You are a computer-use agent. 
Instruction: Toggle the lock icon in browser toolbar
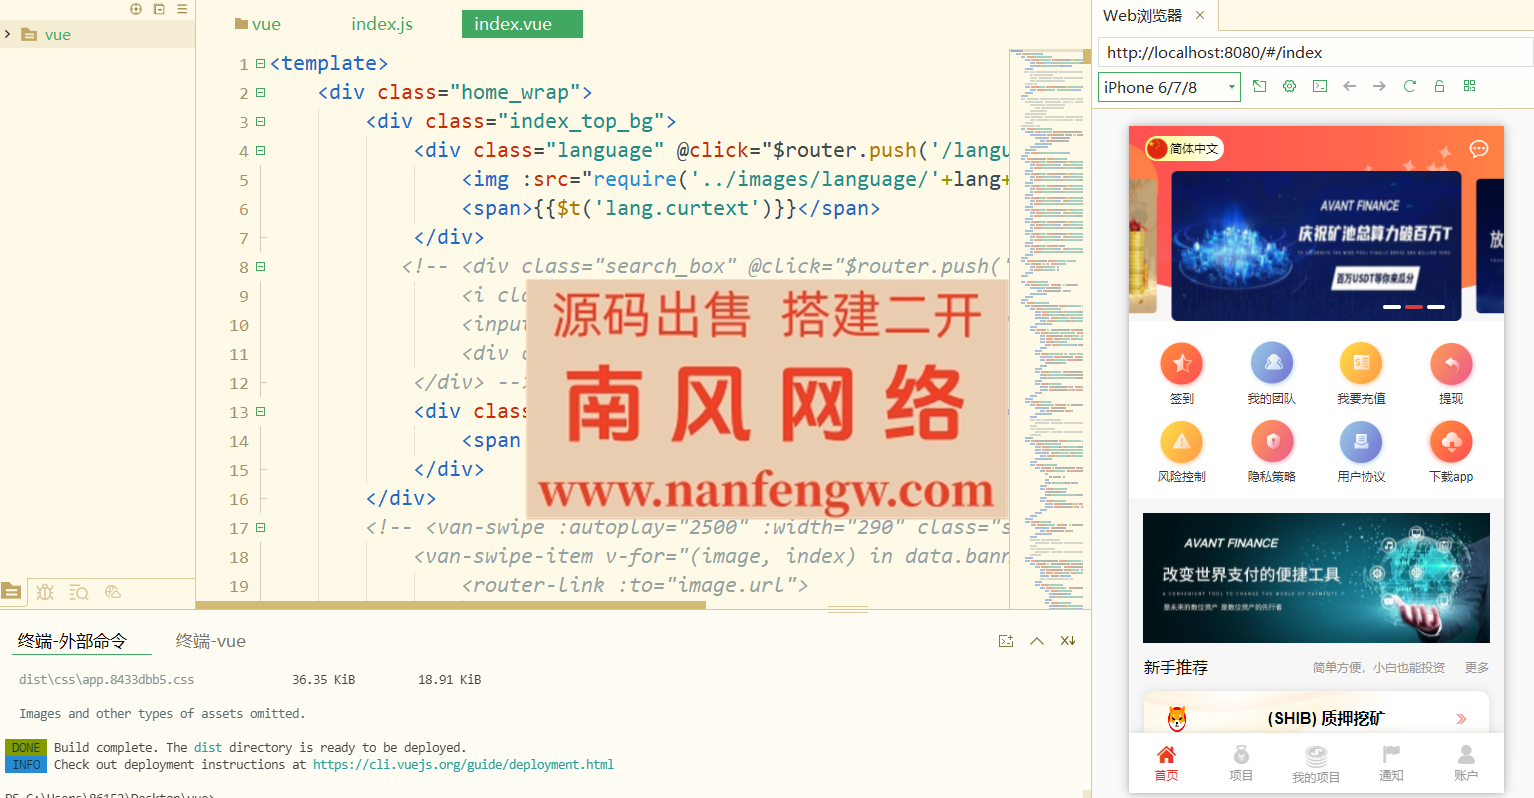point(1439,86)
